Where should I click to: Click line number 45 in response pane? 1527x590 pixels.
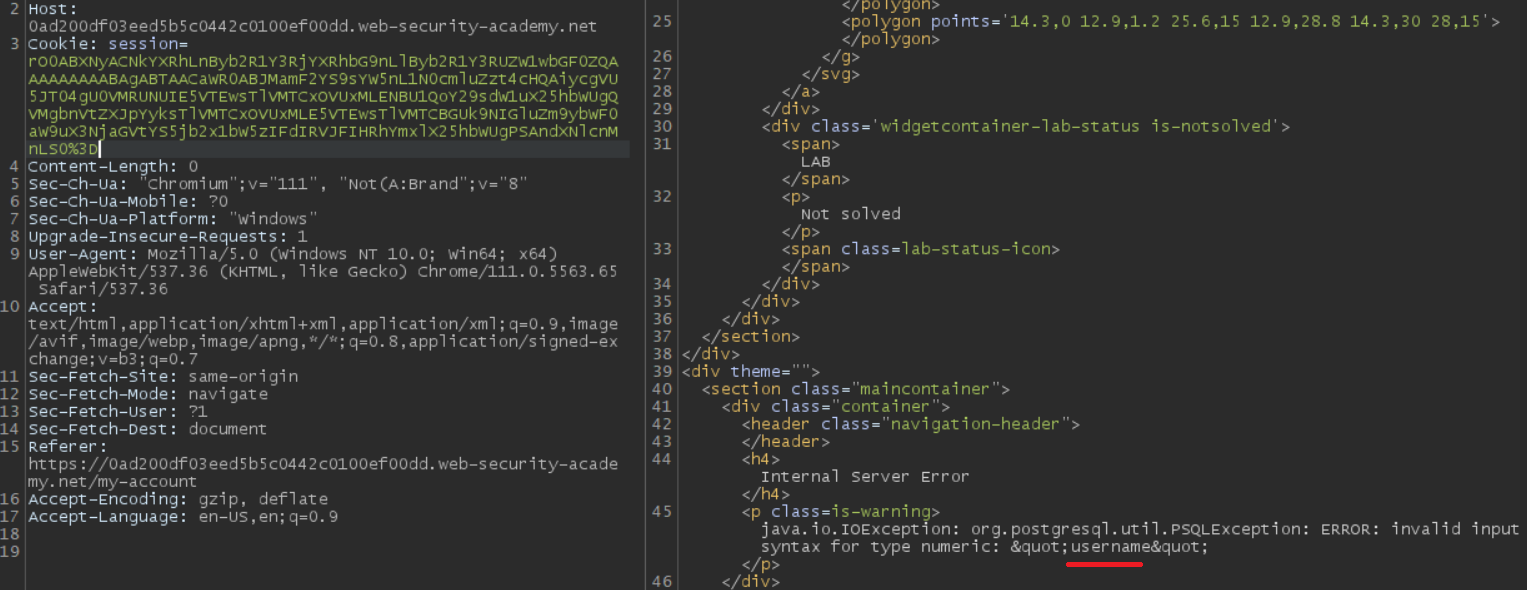point(662,511)
